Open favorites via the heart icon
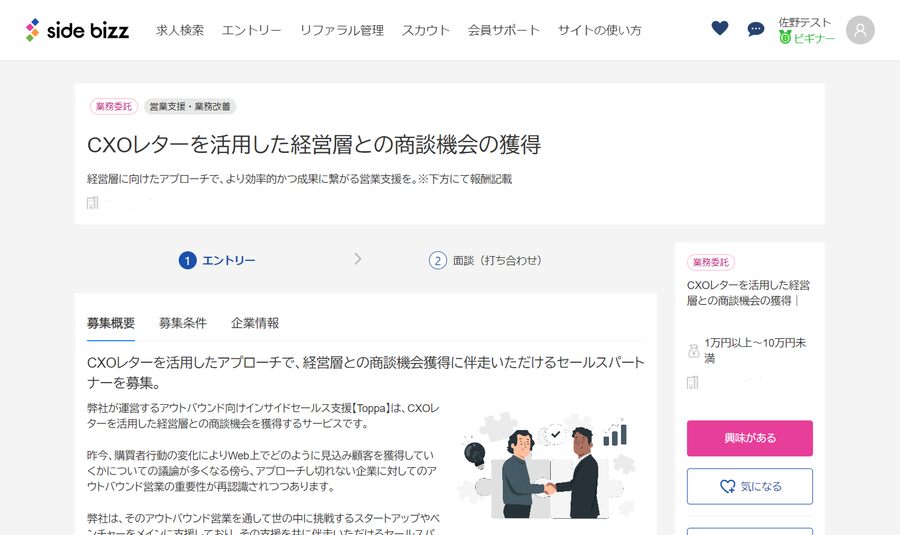 point(719,28)
